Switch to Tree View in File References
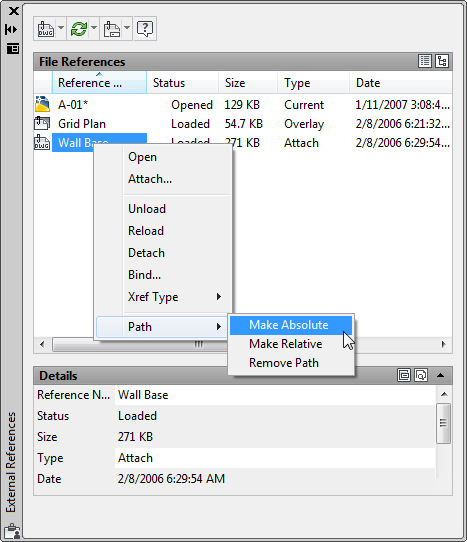 [x=442, y=61]
